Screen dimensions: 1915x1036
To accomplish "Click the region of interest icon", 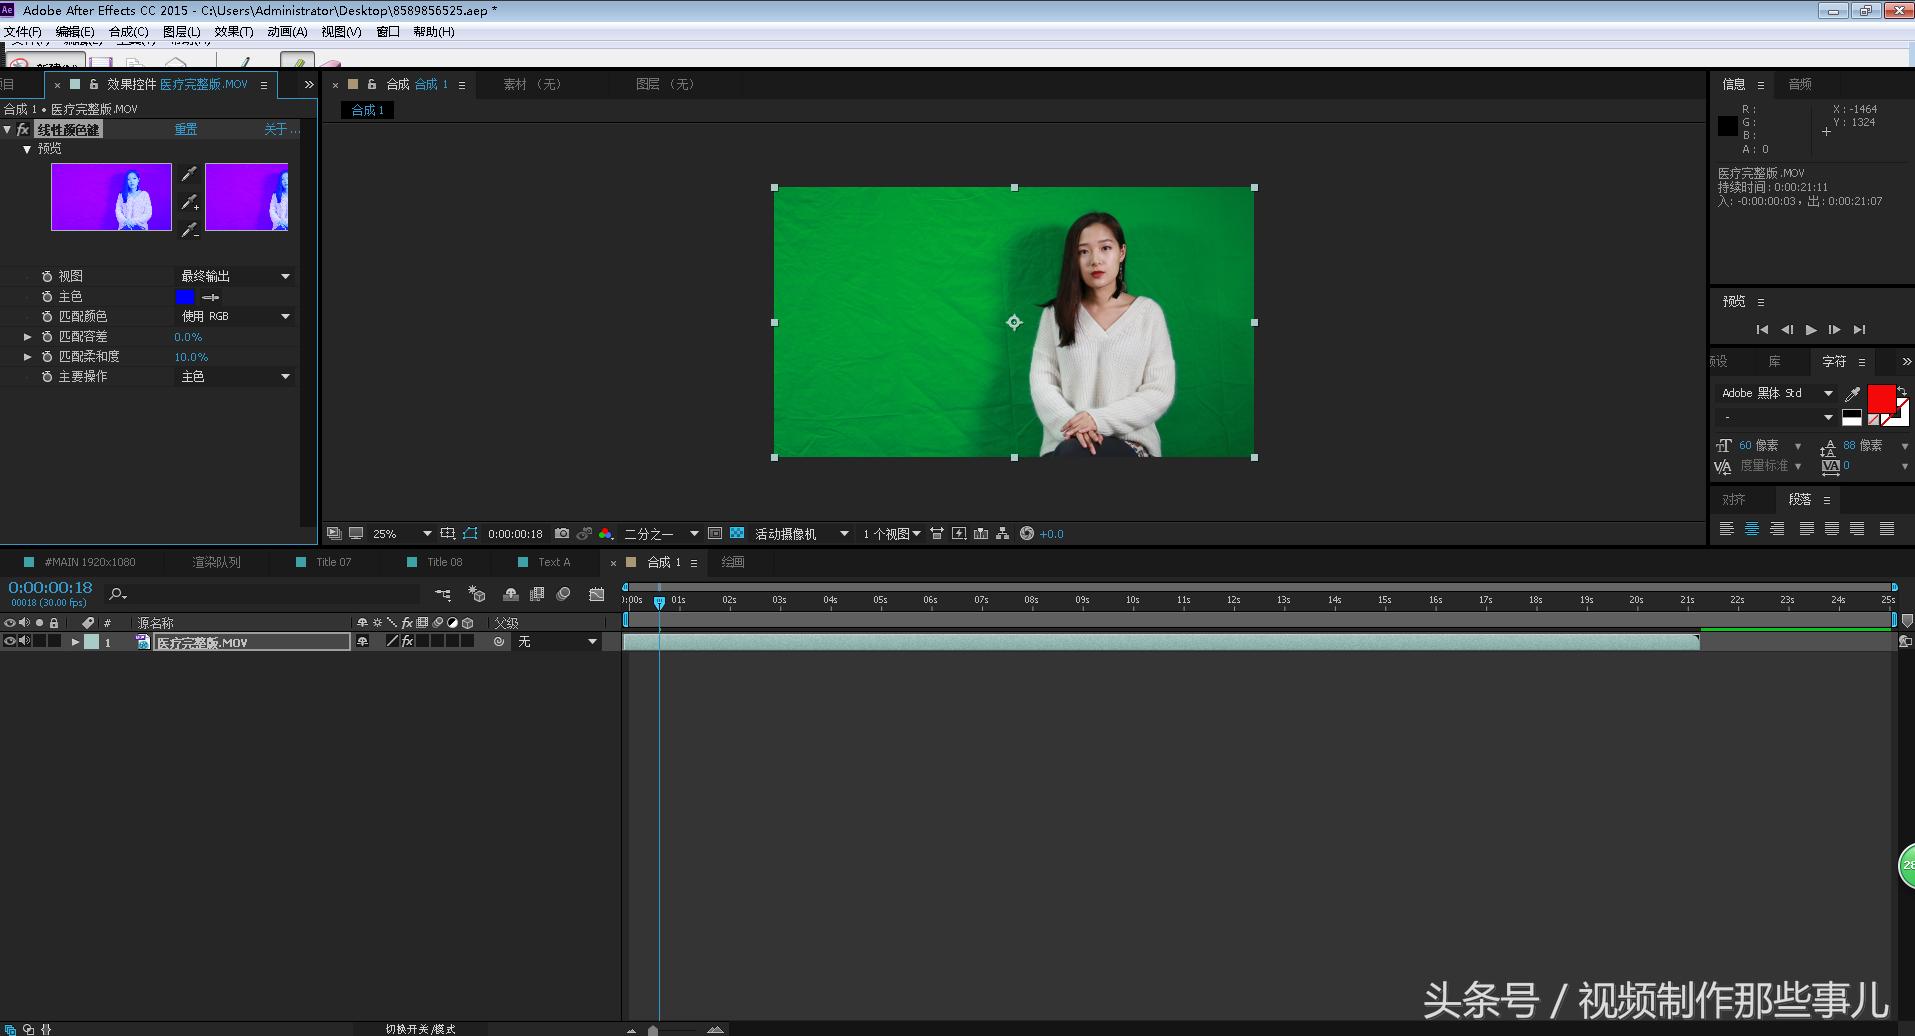I will pyautogui.click(x=714, y=534).
